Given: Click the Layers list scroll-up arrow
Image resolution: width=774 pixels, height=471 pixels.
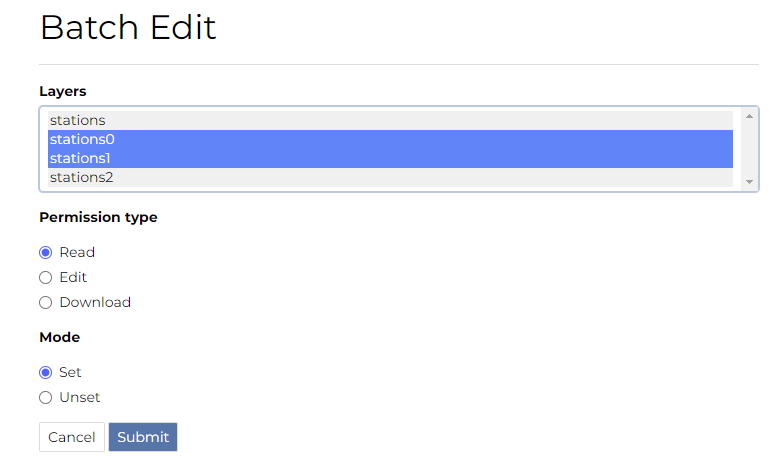Looking at the screenshot, I should [x=750, y=116].
